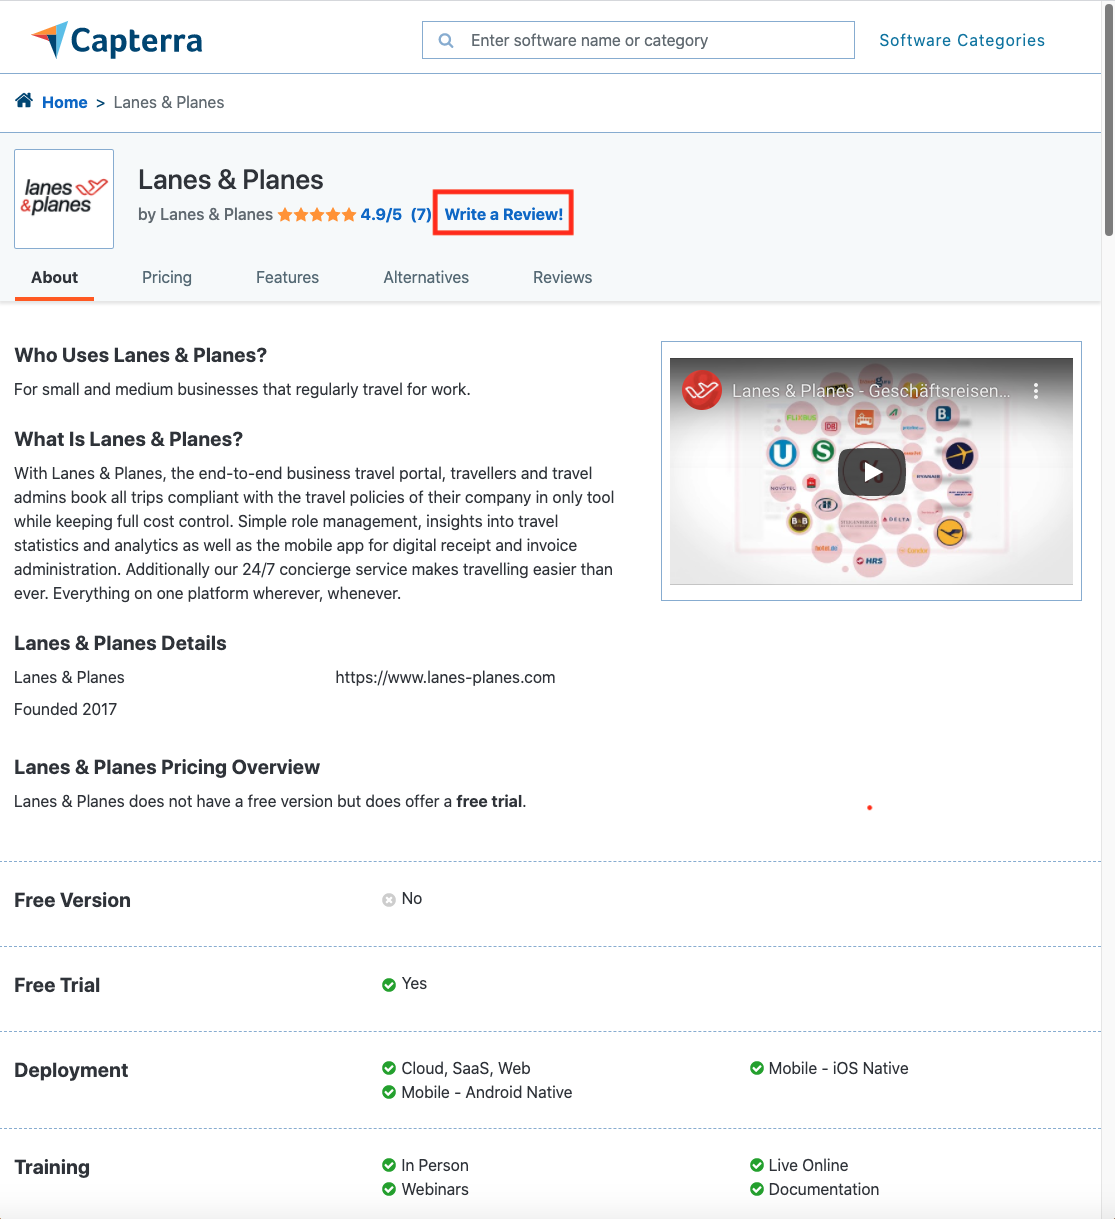The width and height of the screenshot is (1115, 1219).
Task: Click the check icon for Live Online
Action: point(757,1166)
